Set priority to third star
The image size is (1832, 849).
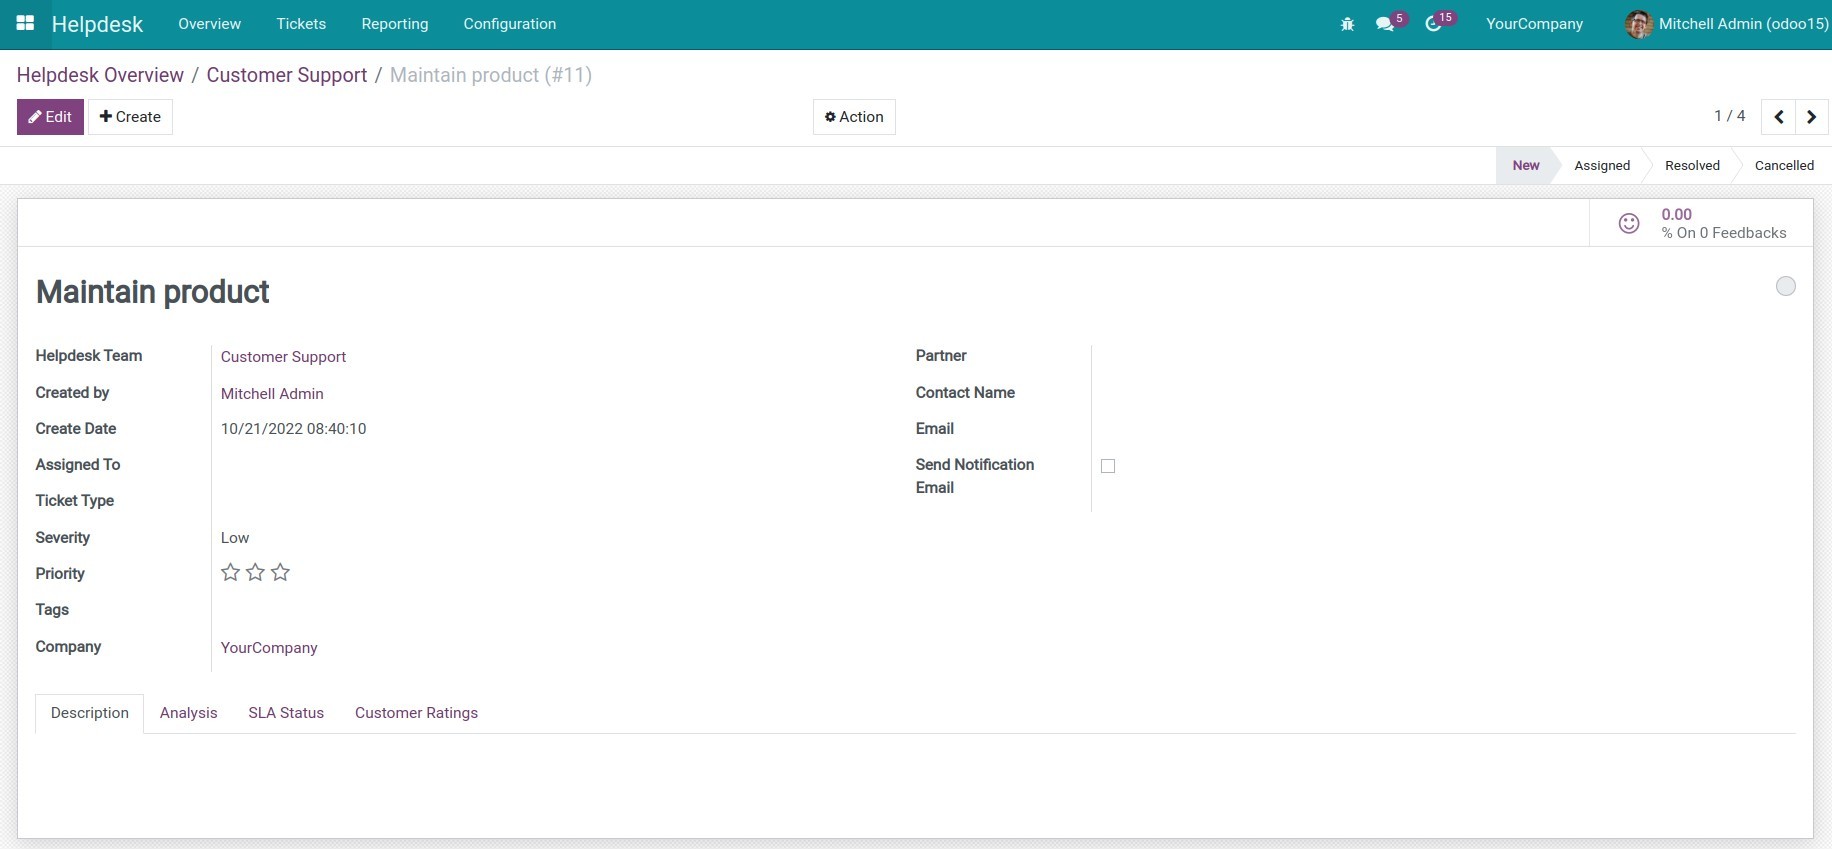[x=281, y=572]
